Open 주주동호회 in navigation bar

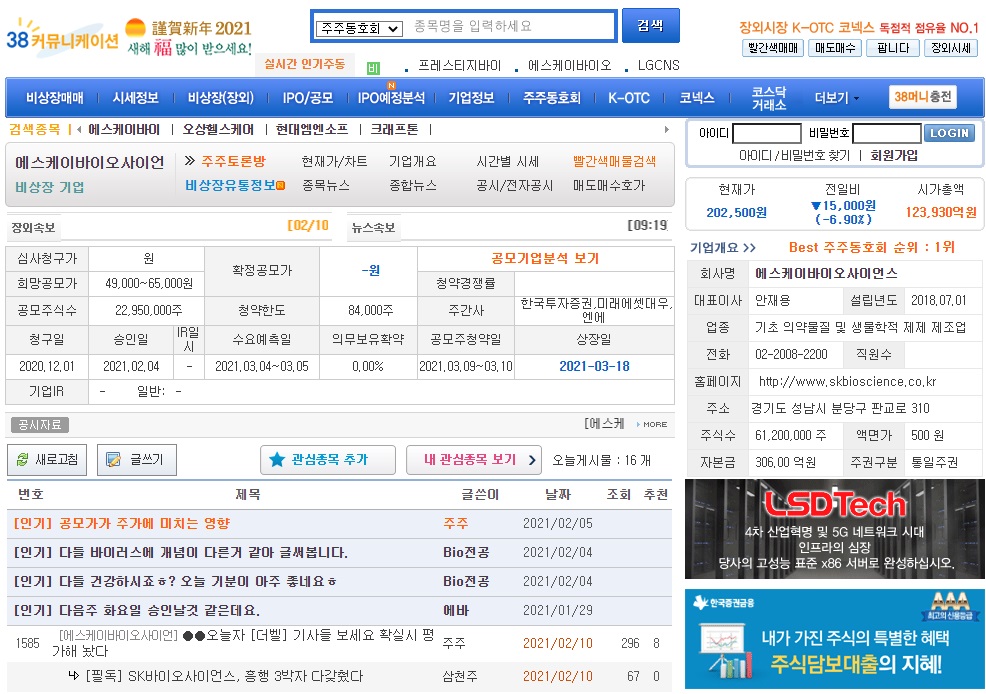point(551,97)
